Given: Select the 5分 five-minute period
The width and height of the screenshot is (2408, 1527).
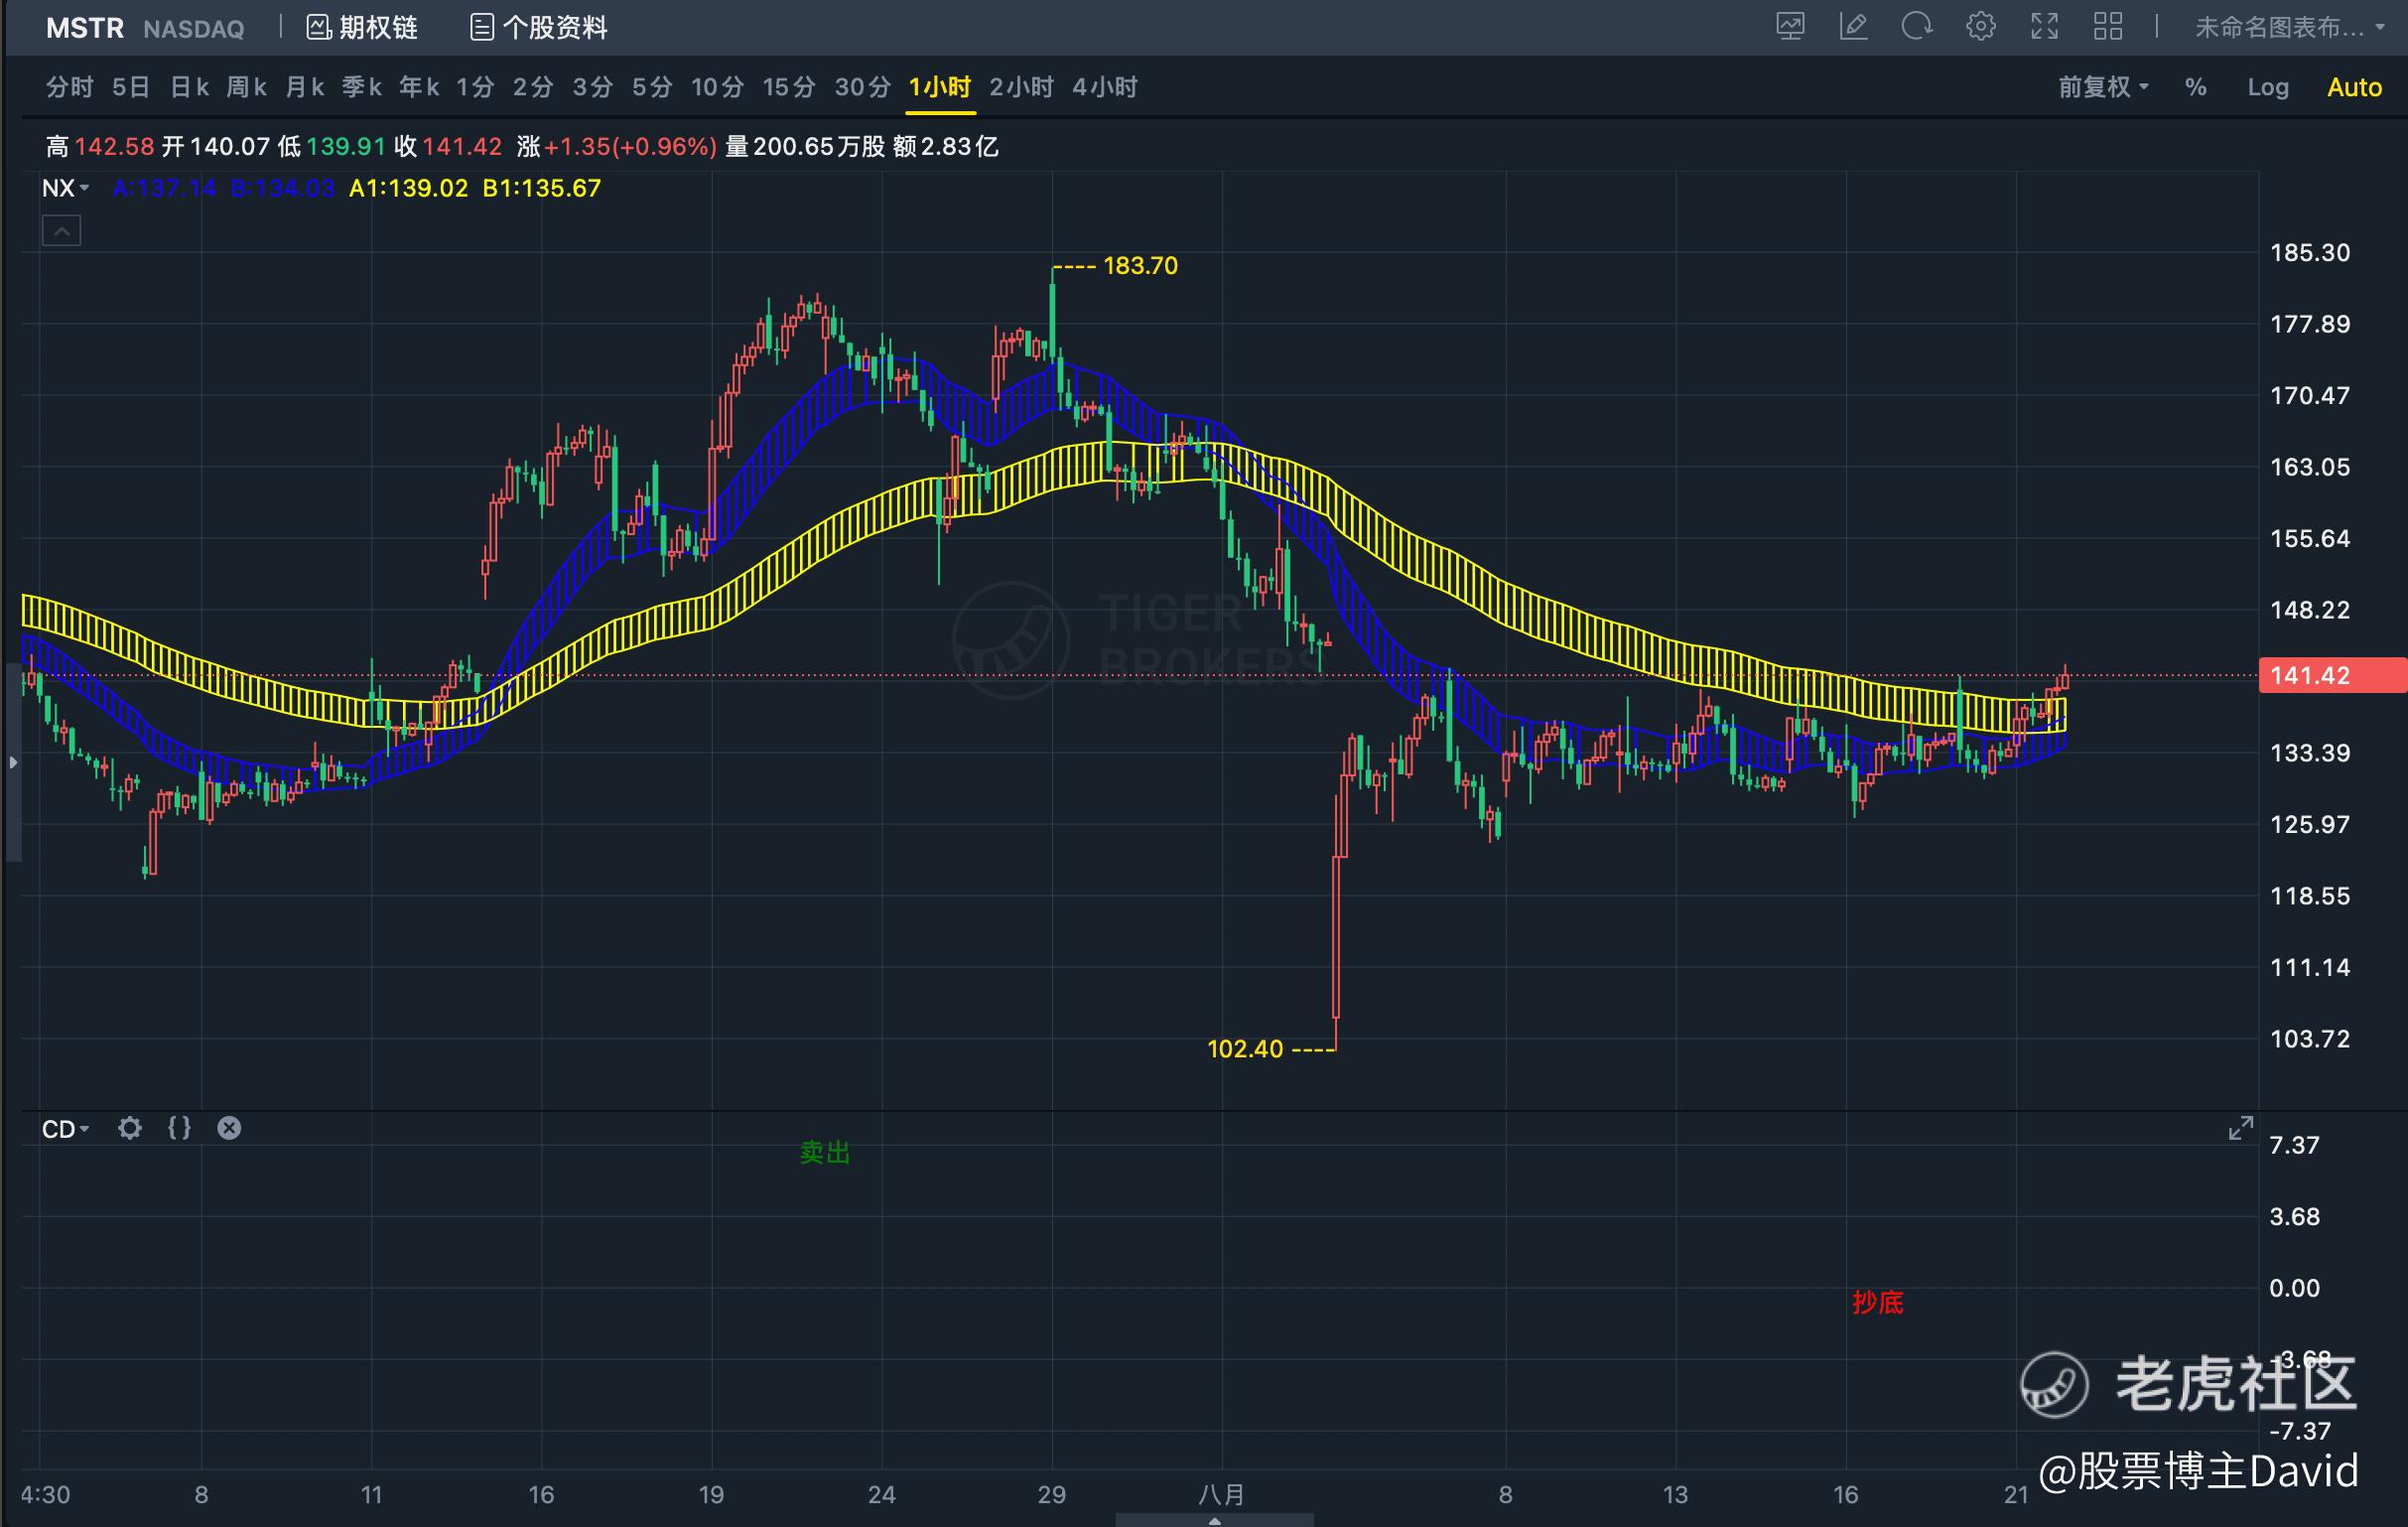Looking at the screenshot, I should click(x=651, y=87).
